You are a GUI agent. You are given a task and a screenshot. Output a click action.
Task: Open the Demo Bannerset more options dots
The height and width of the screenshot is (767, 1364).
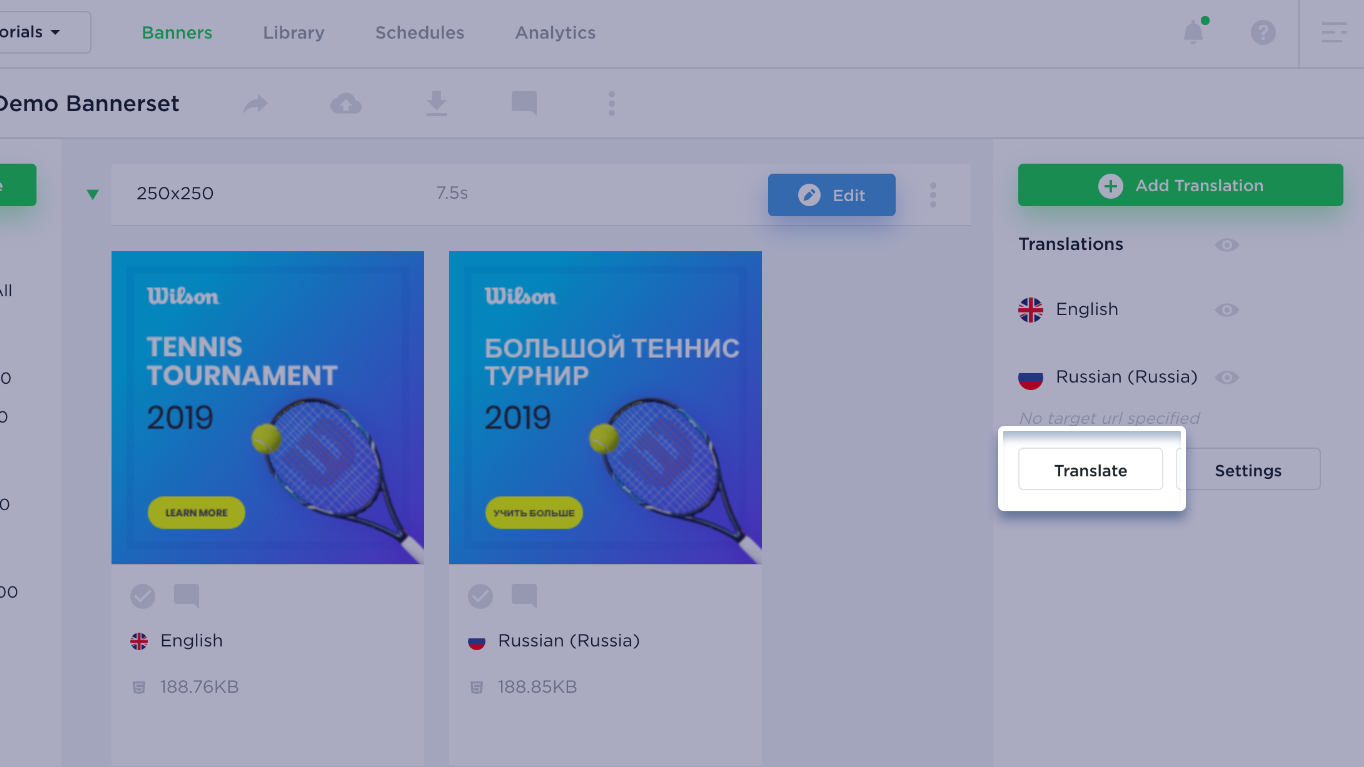pos(611,103)
